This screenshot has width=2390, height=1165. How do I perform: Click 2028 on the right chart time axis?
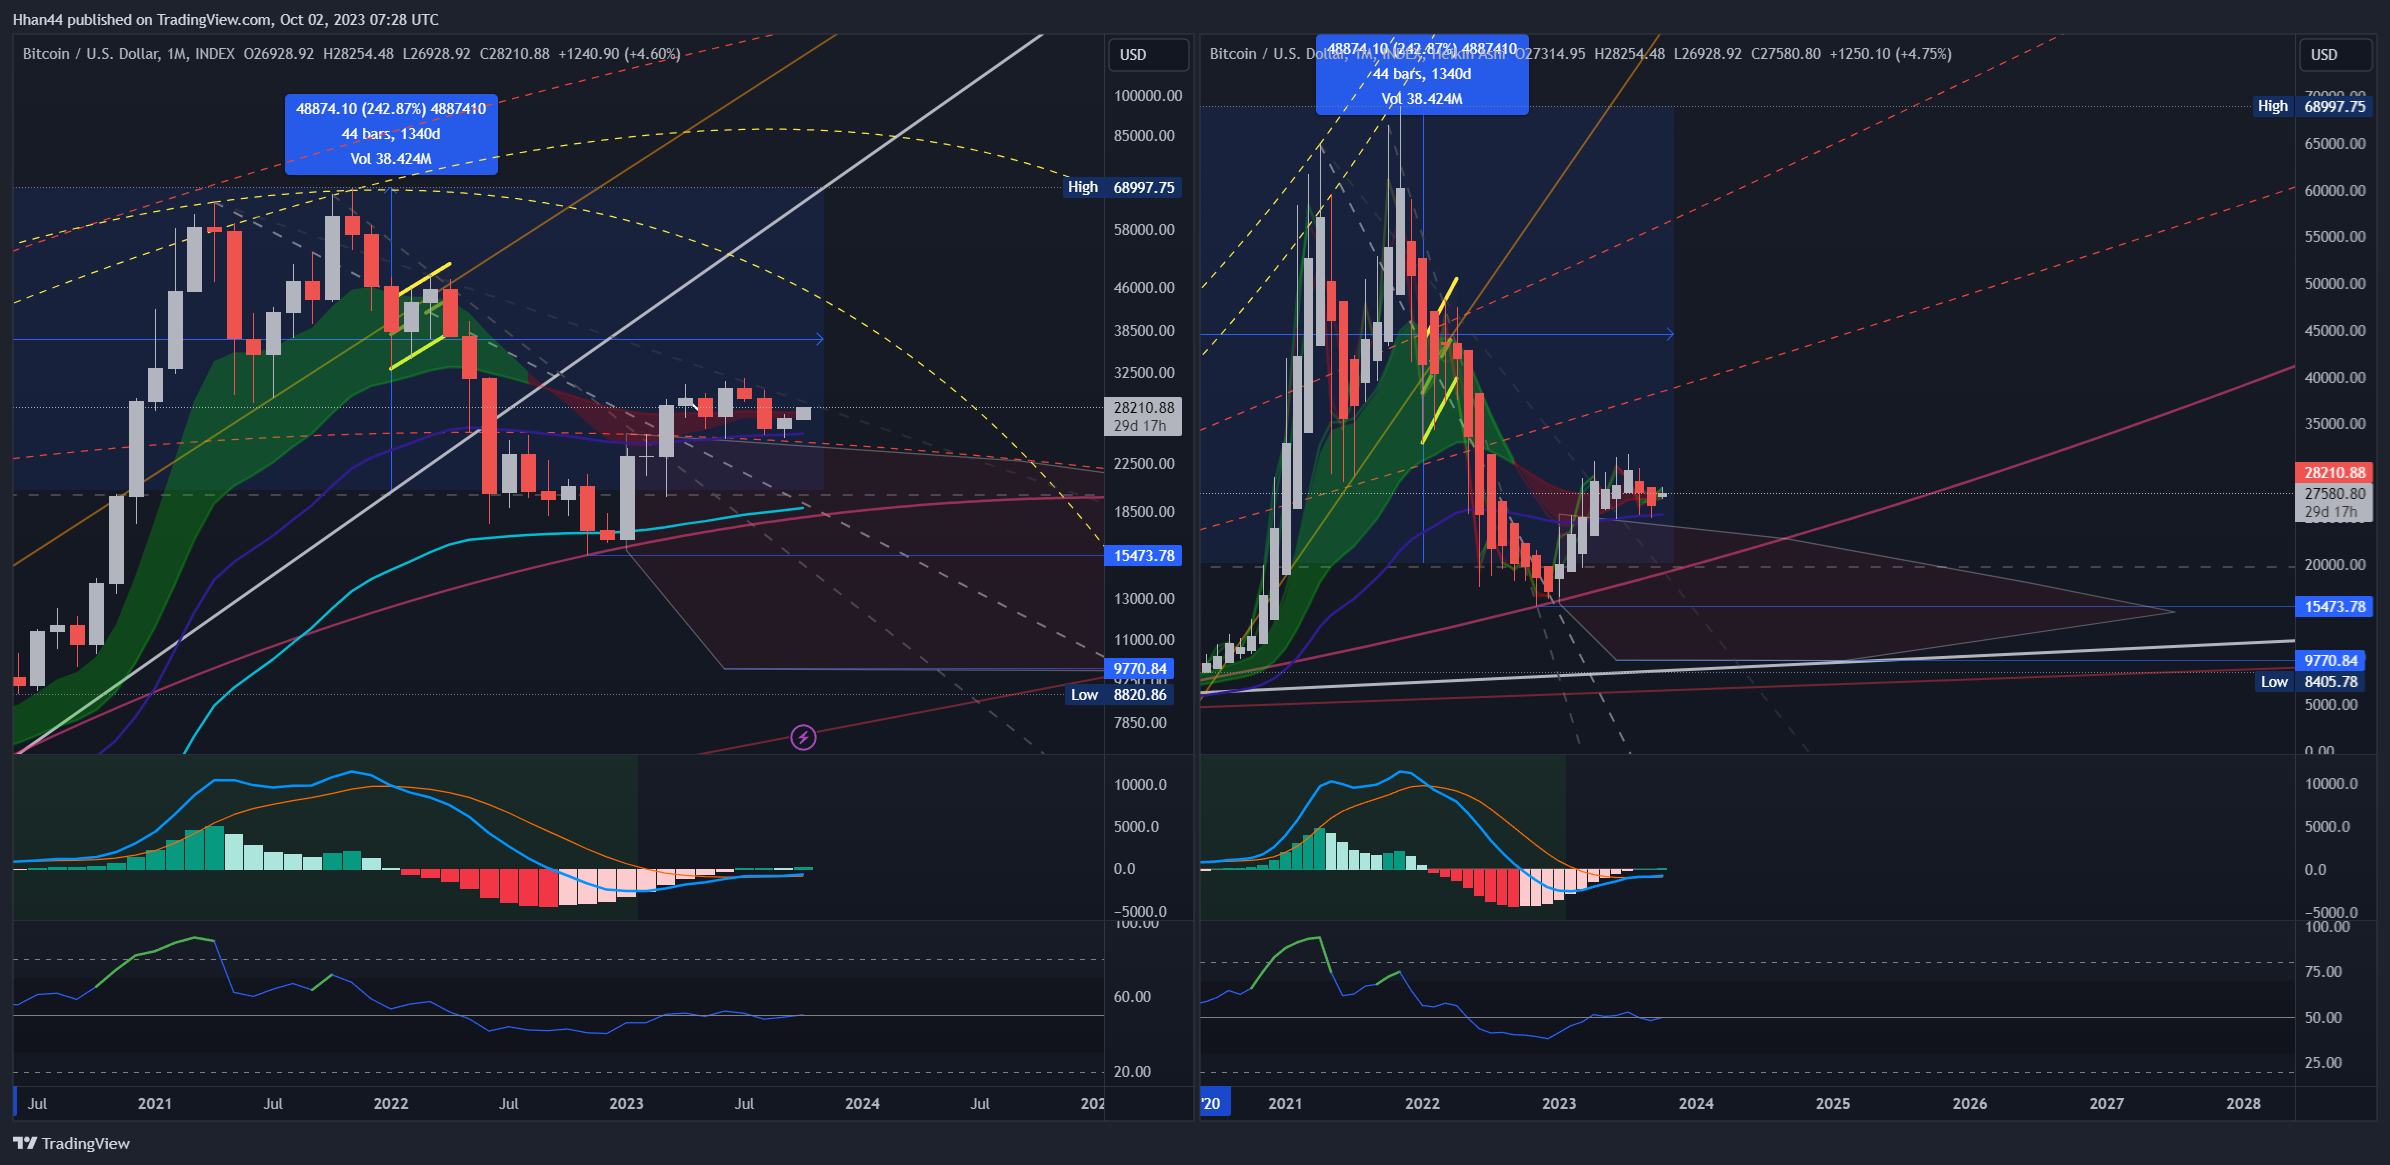pos(2243,1104)
